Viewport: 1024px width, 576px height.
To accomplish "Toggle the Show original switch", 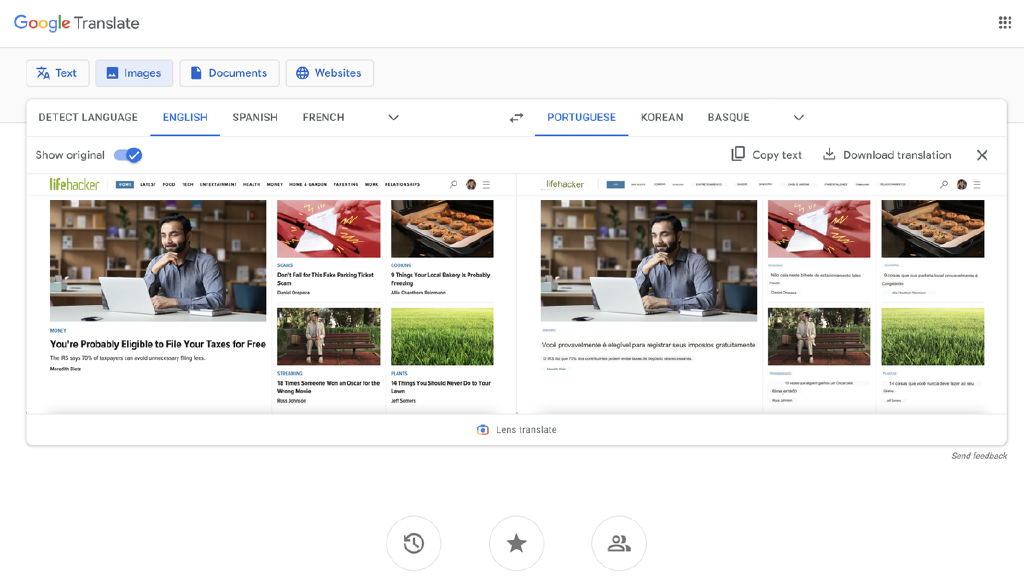I will point(128,155).
